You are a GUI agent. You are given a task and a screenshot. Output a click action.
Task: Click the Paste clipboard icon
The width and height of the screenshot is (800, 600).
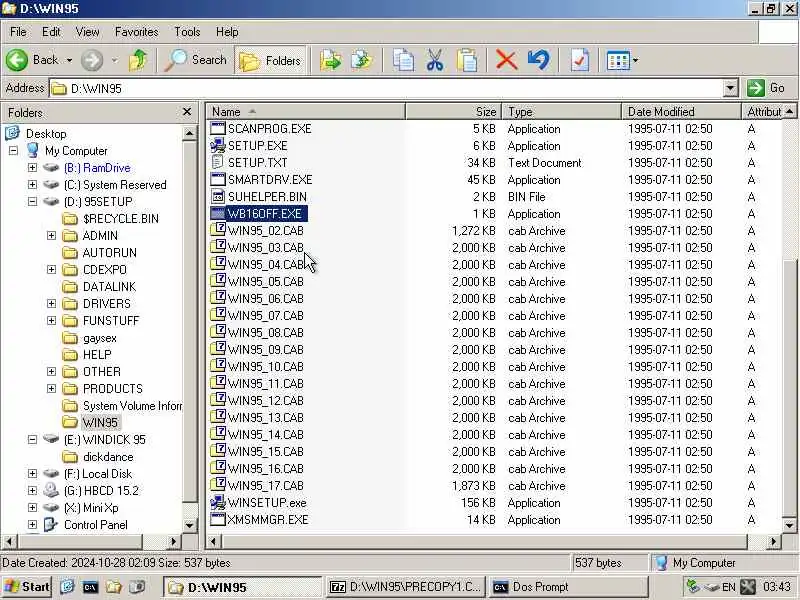(467, 60)
